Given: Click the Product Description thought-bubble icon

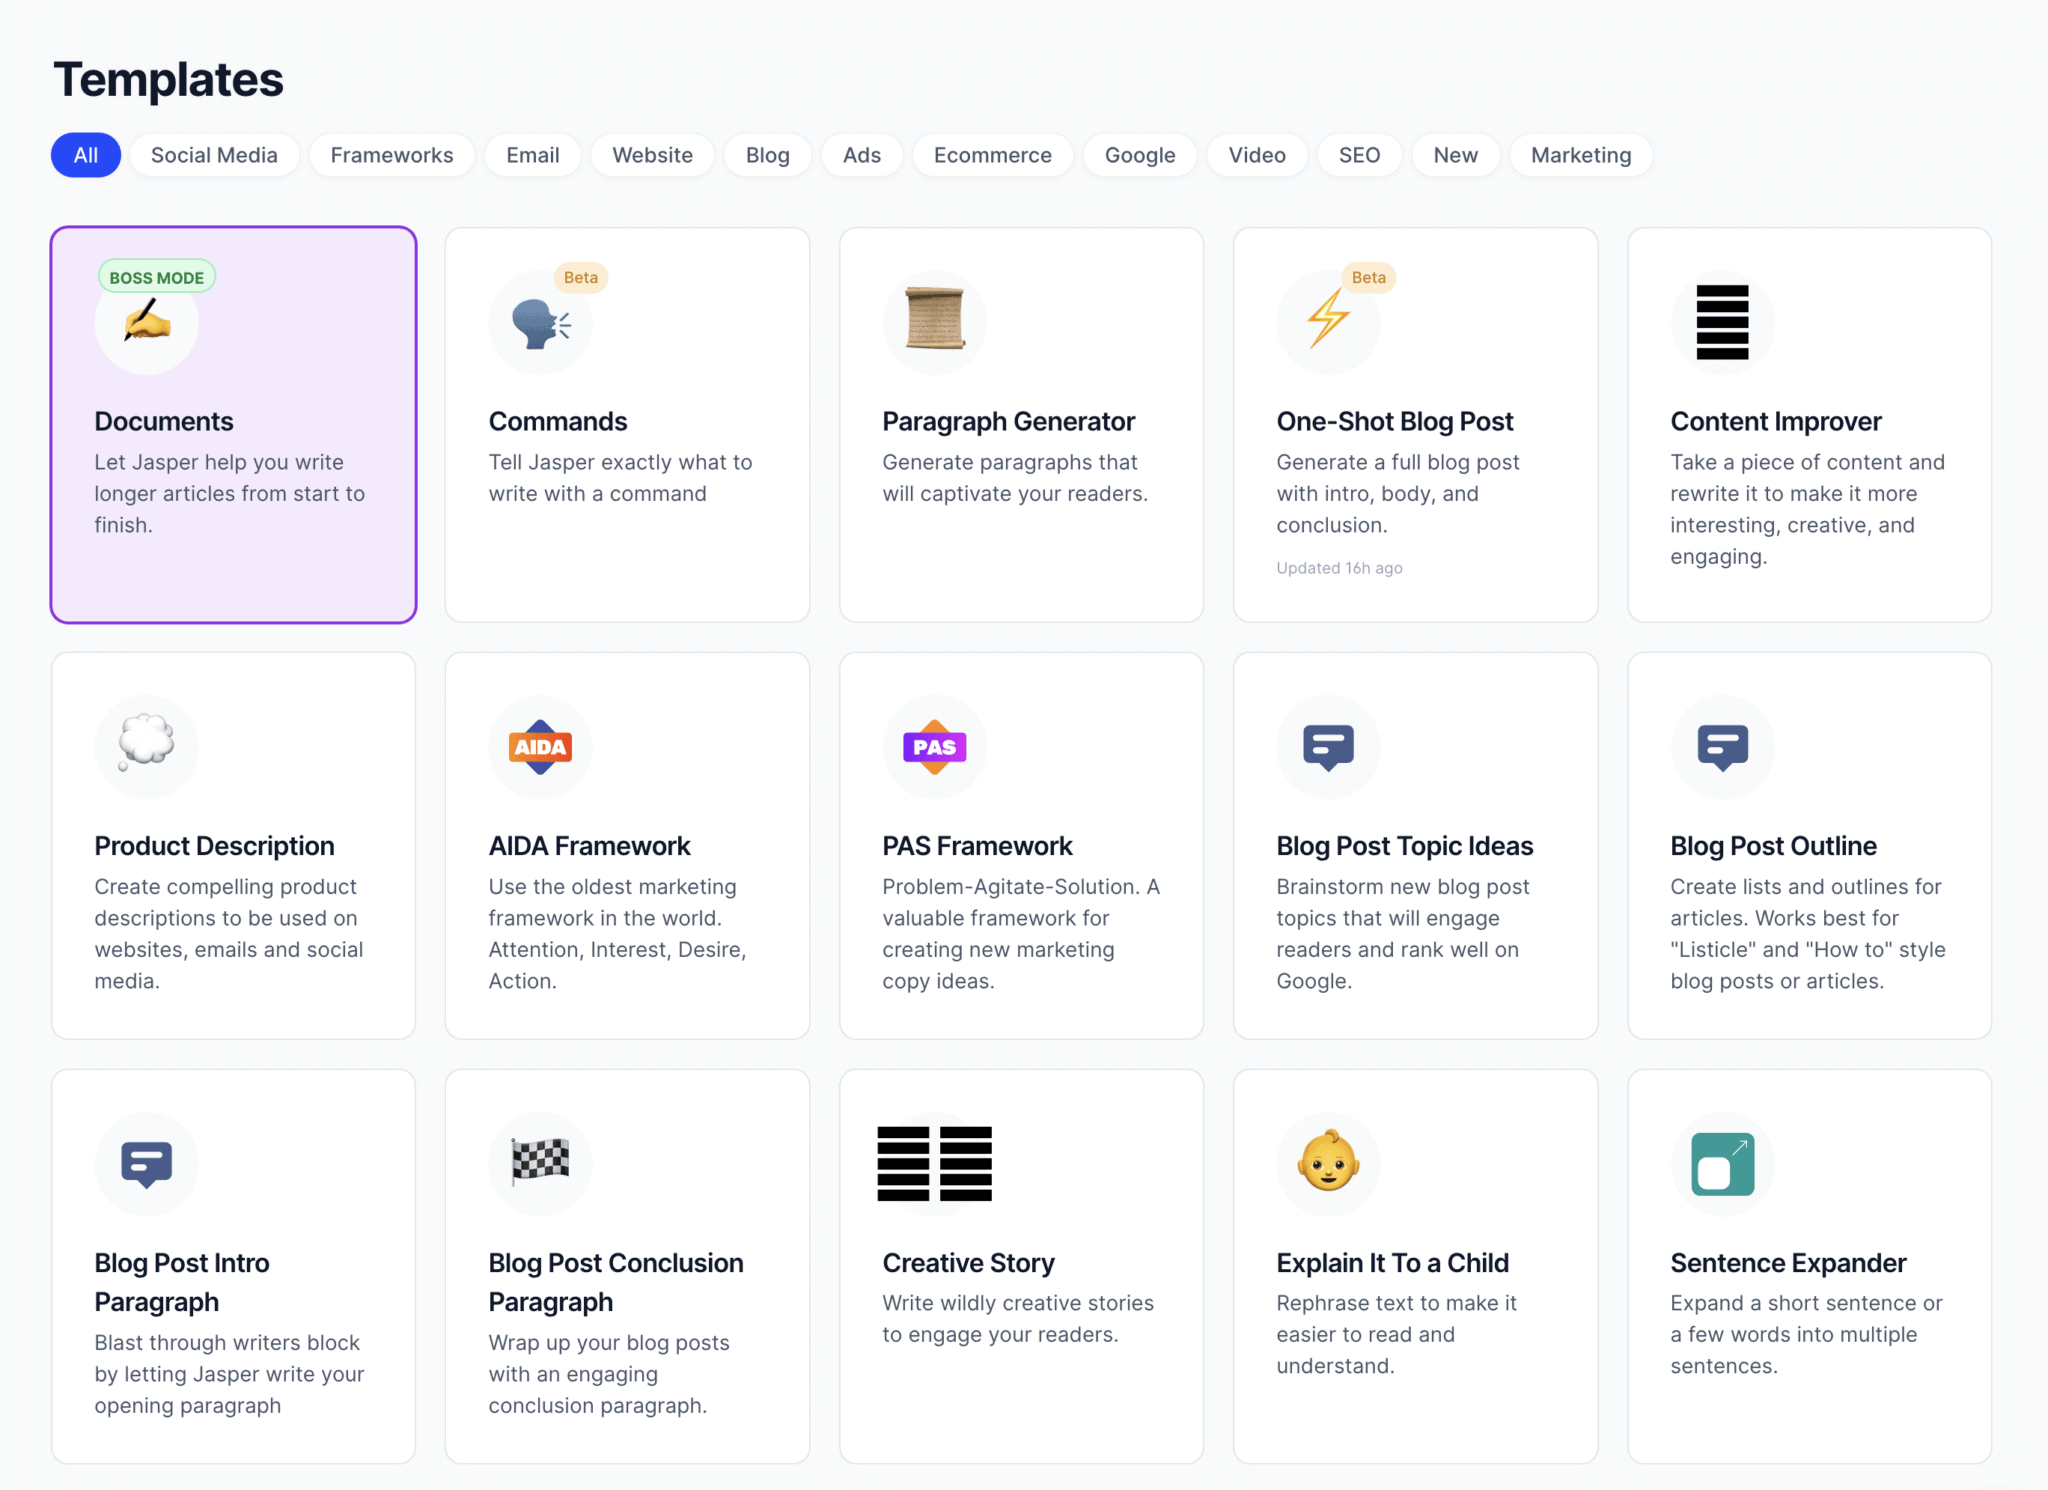Looking at the screenshot, I should coord(147,743).
